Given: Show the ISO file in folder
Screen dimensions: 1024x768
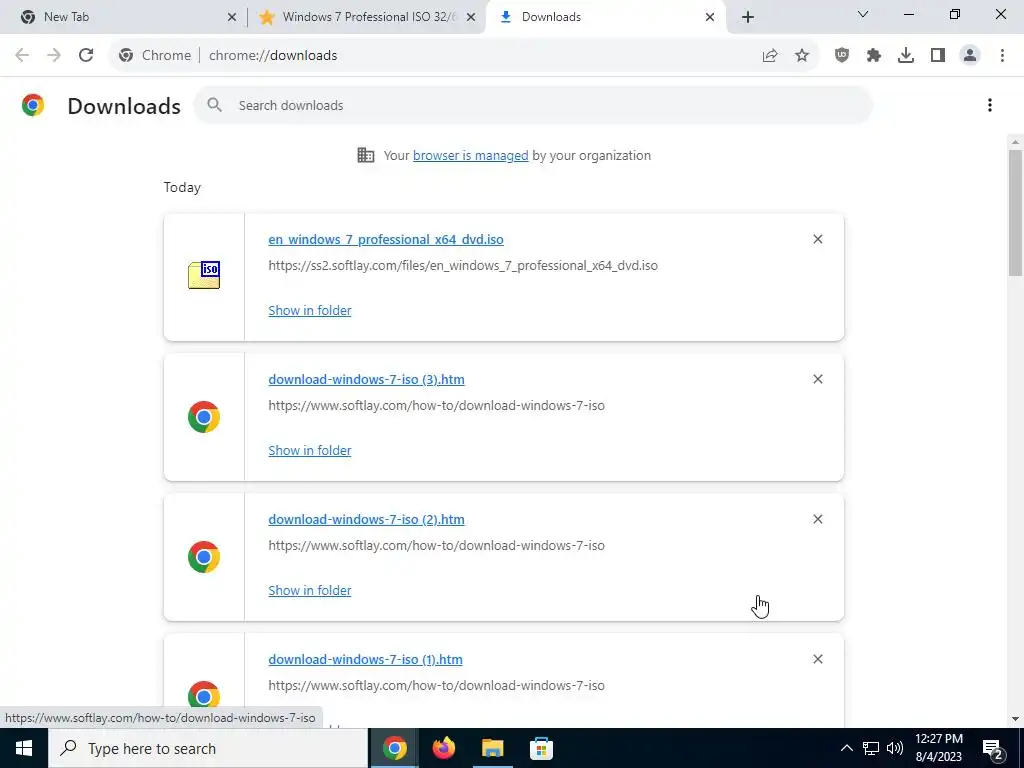Looking at the screenshot, I should [310, 310].
